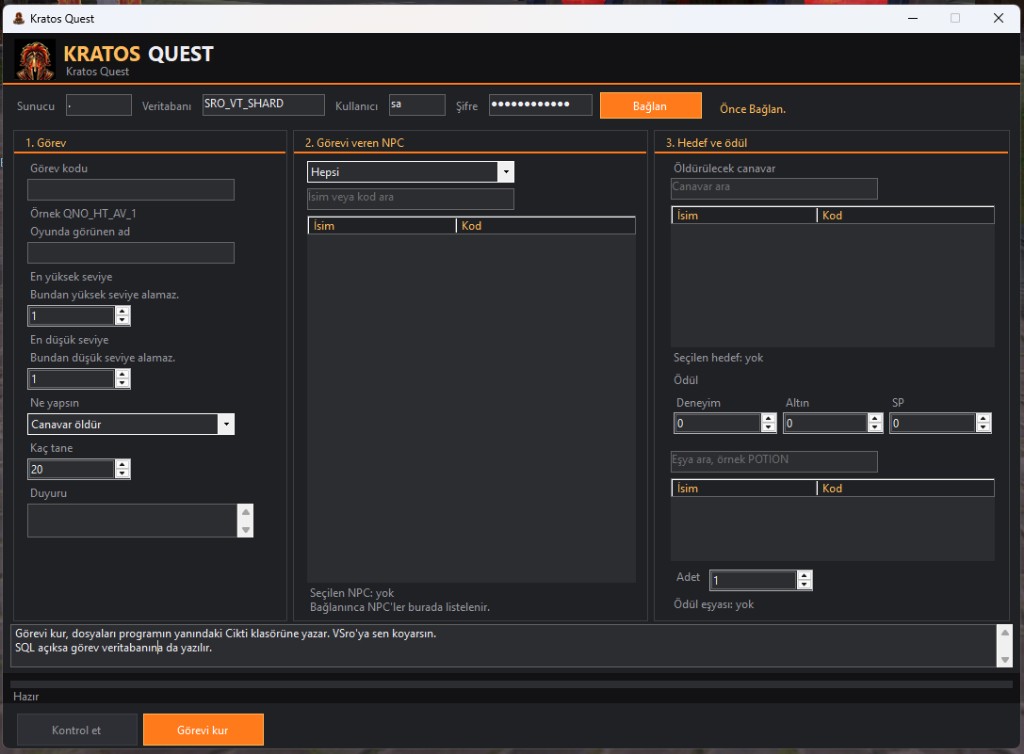Sort reward item list by Kod column
This screenshot has height=754, width=1024.
click(x=905, y=488)
